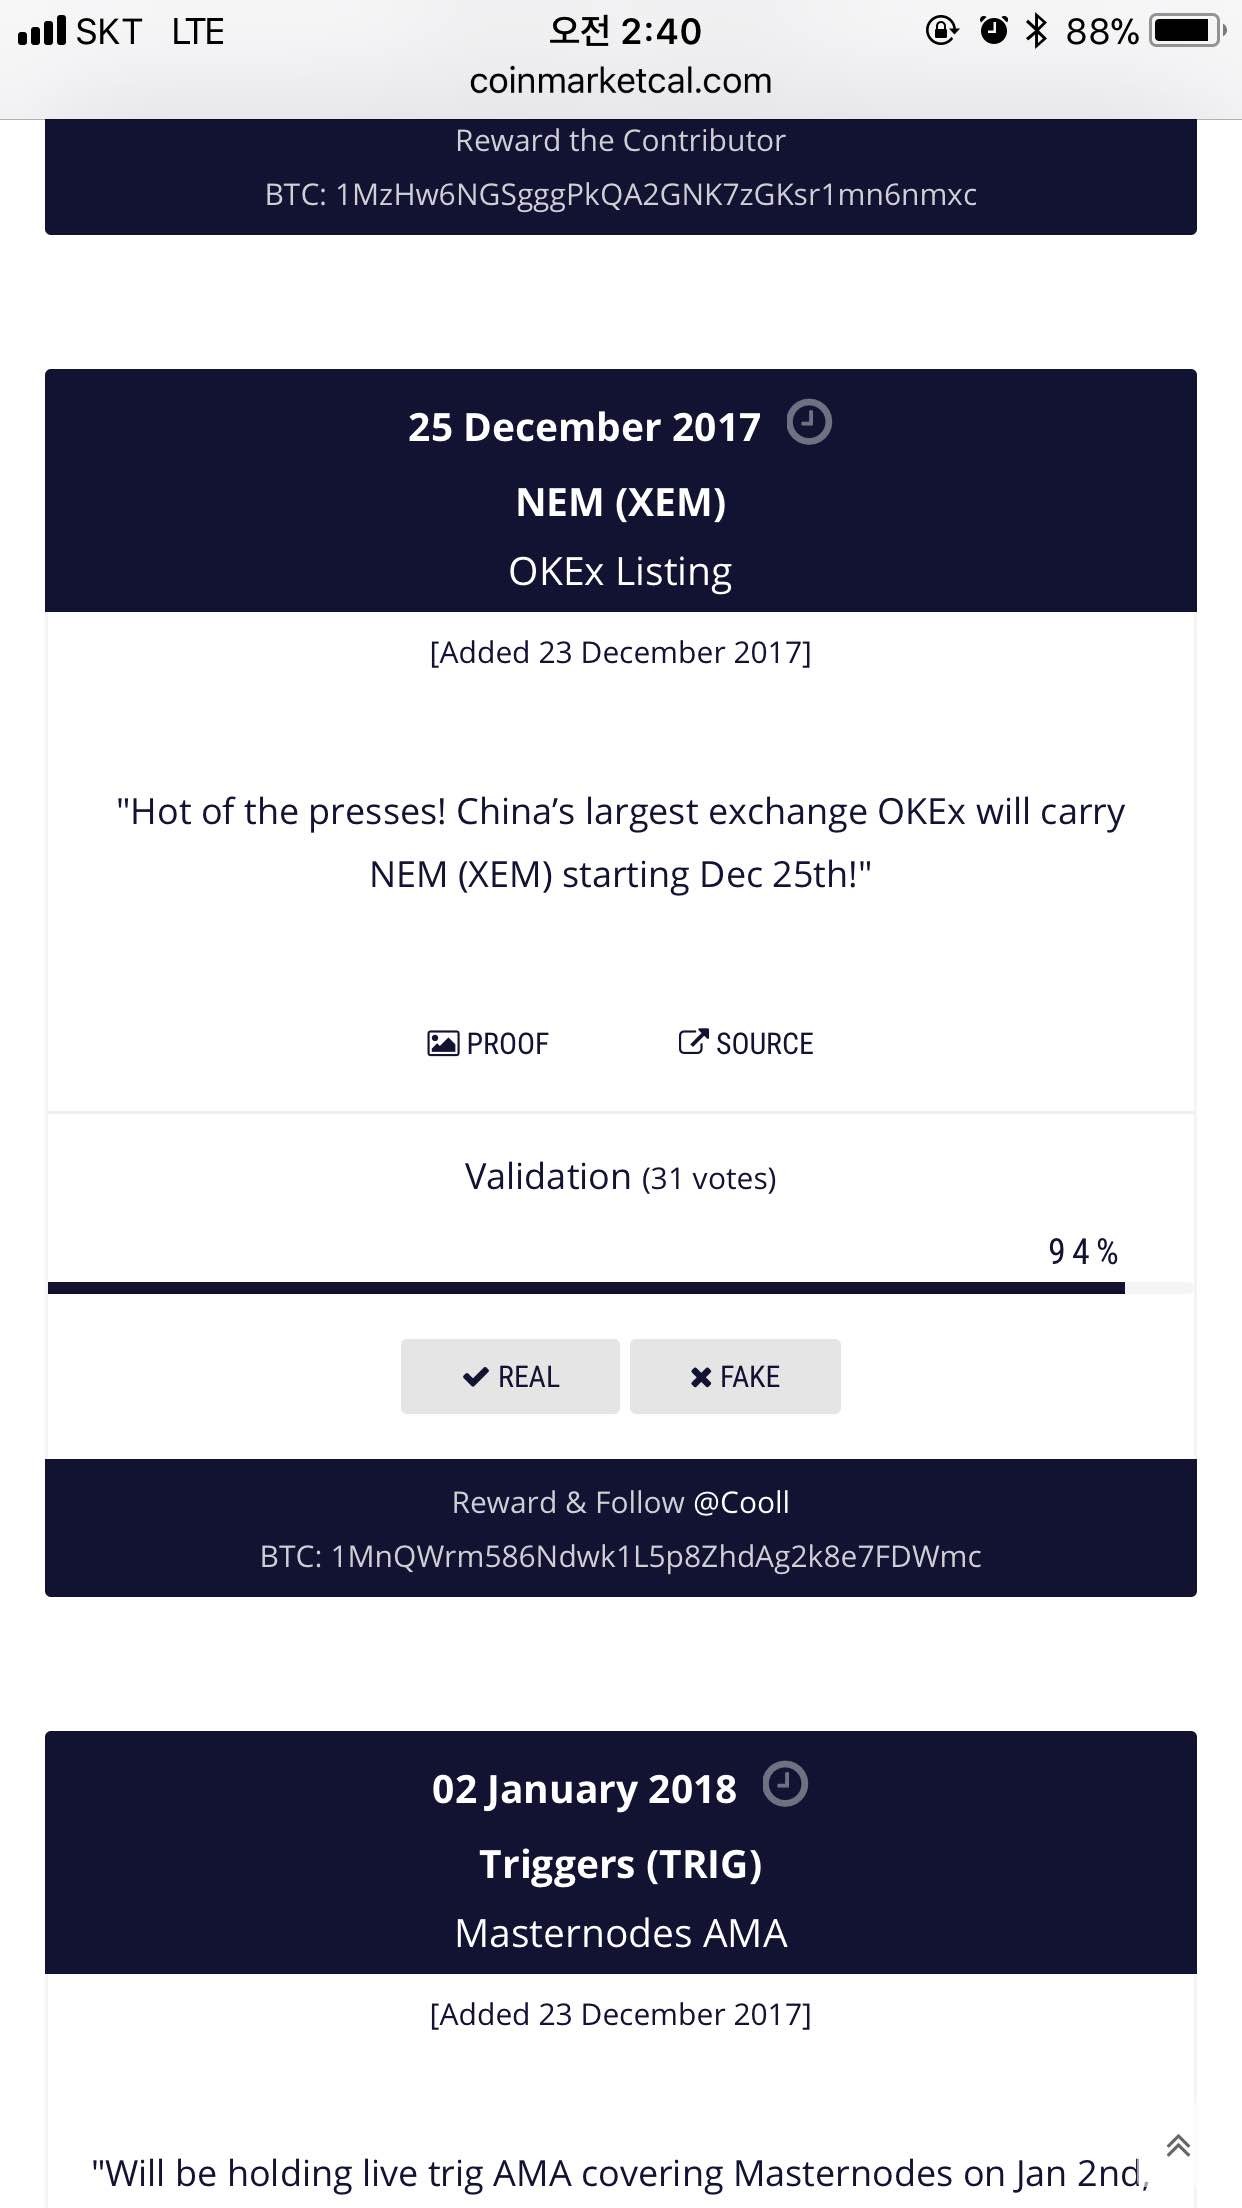Screen dimensions: 1242x2208
Task: Tap the rotation lock status icon
Action: pyautogui.click(x=941, y=31)
